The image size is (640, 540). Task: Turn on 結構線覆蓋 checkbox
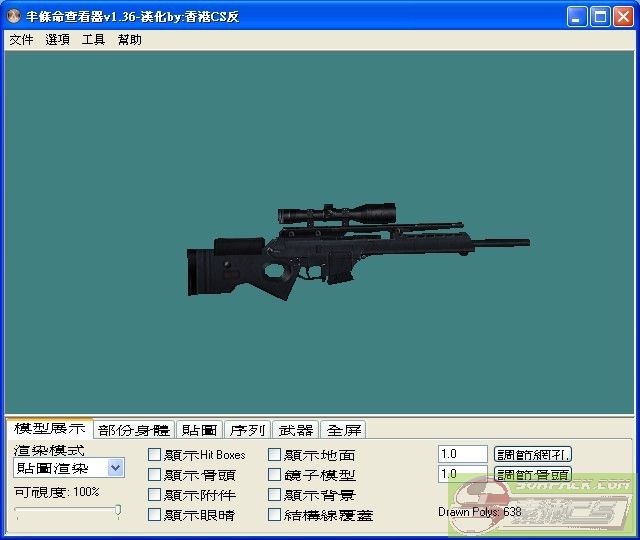275,515
